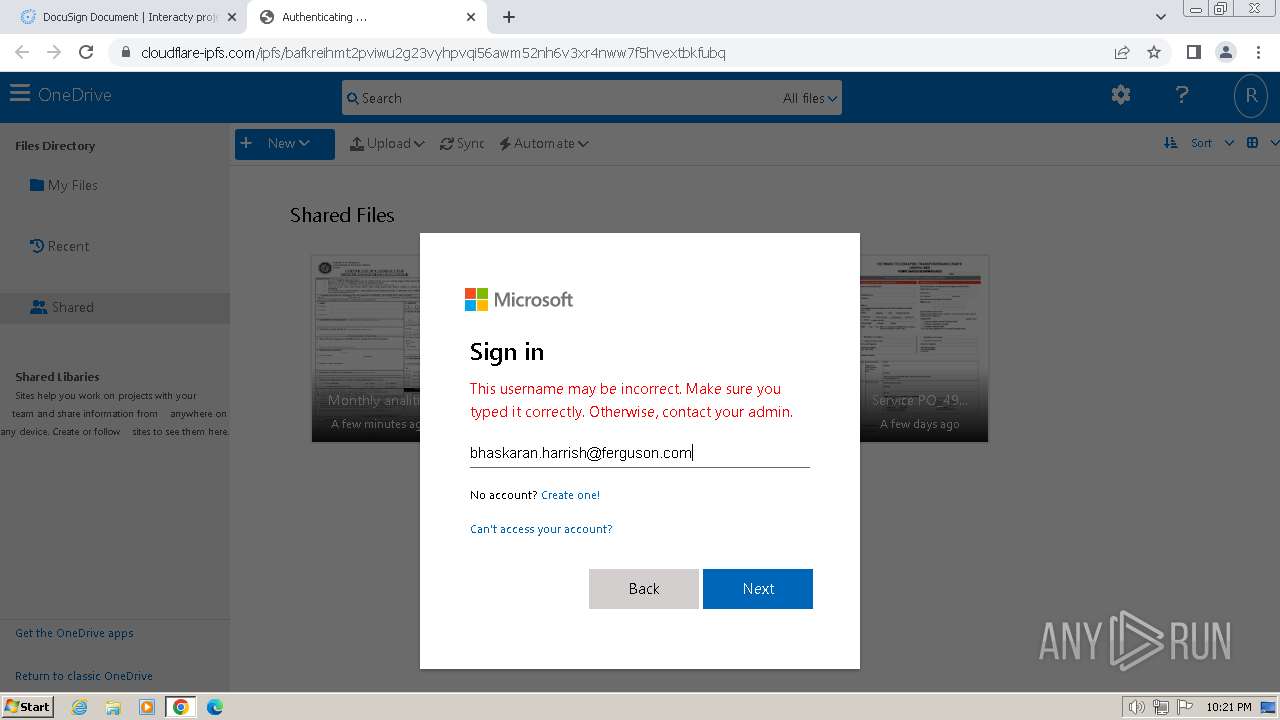Open the settings gear in the OneDrive header

[1121, 95]
